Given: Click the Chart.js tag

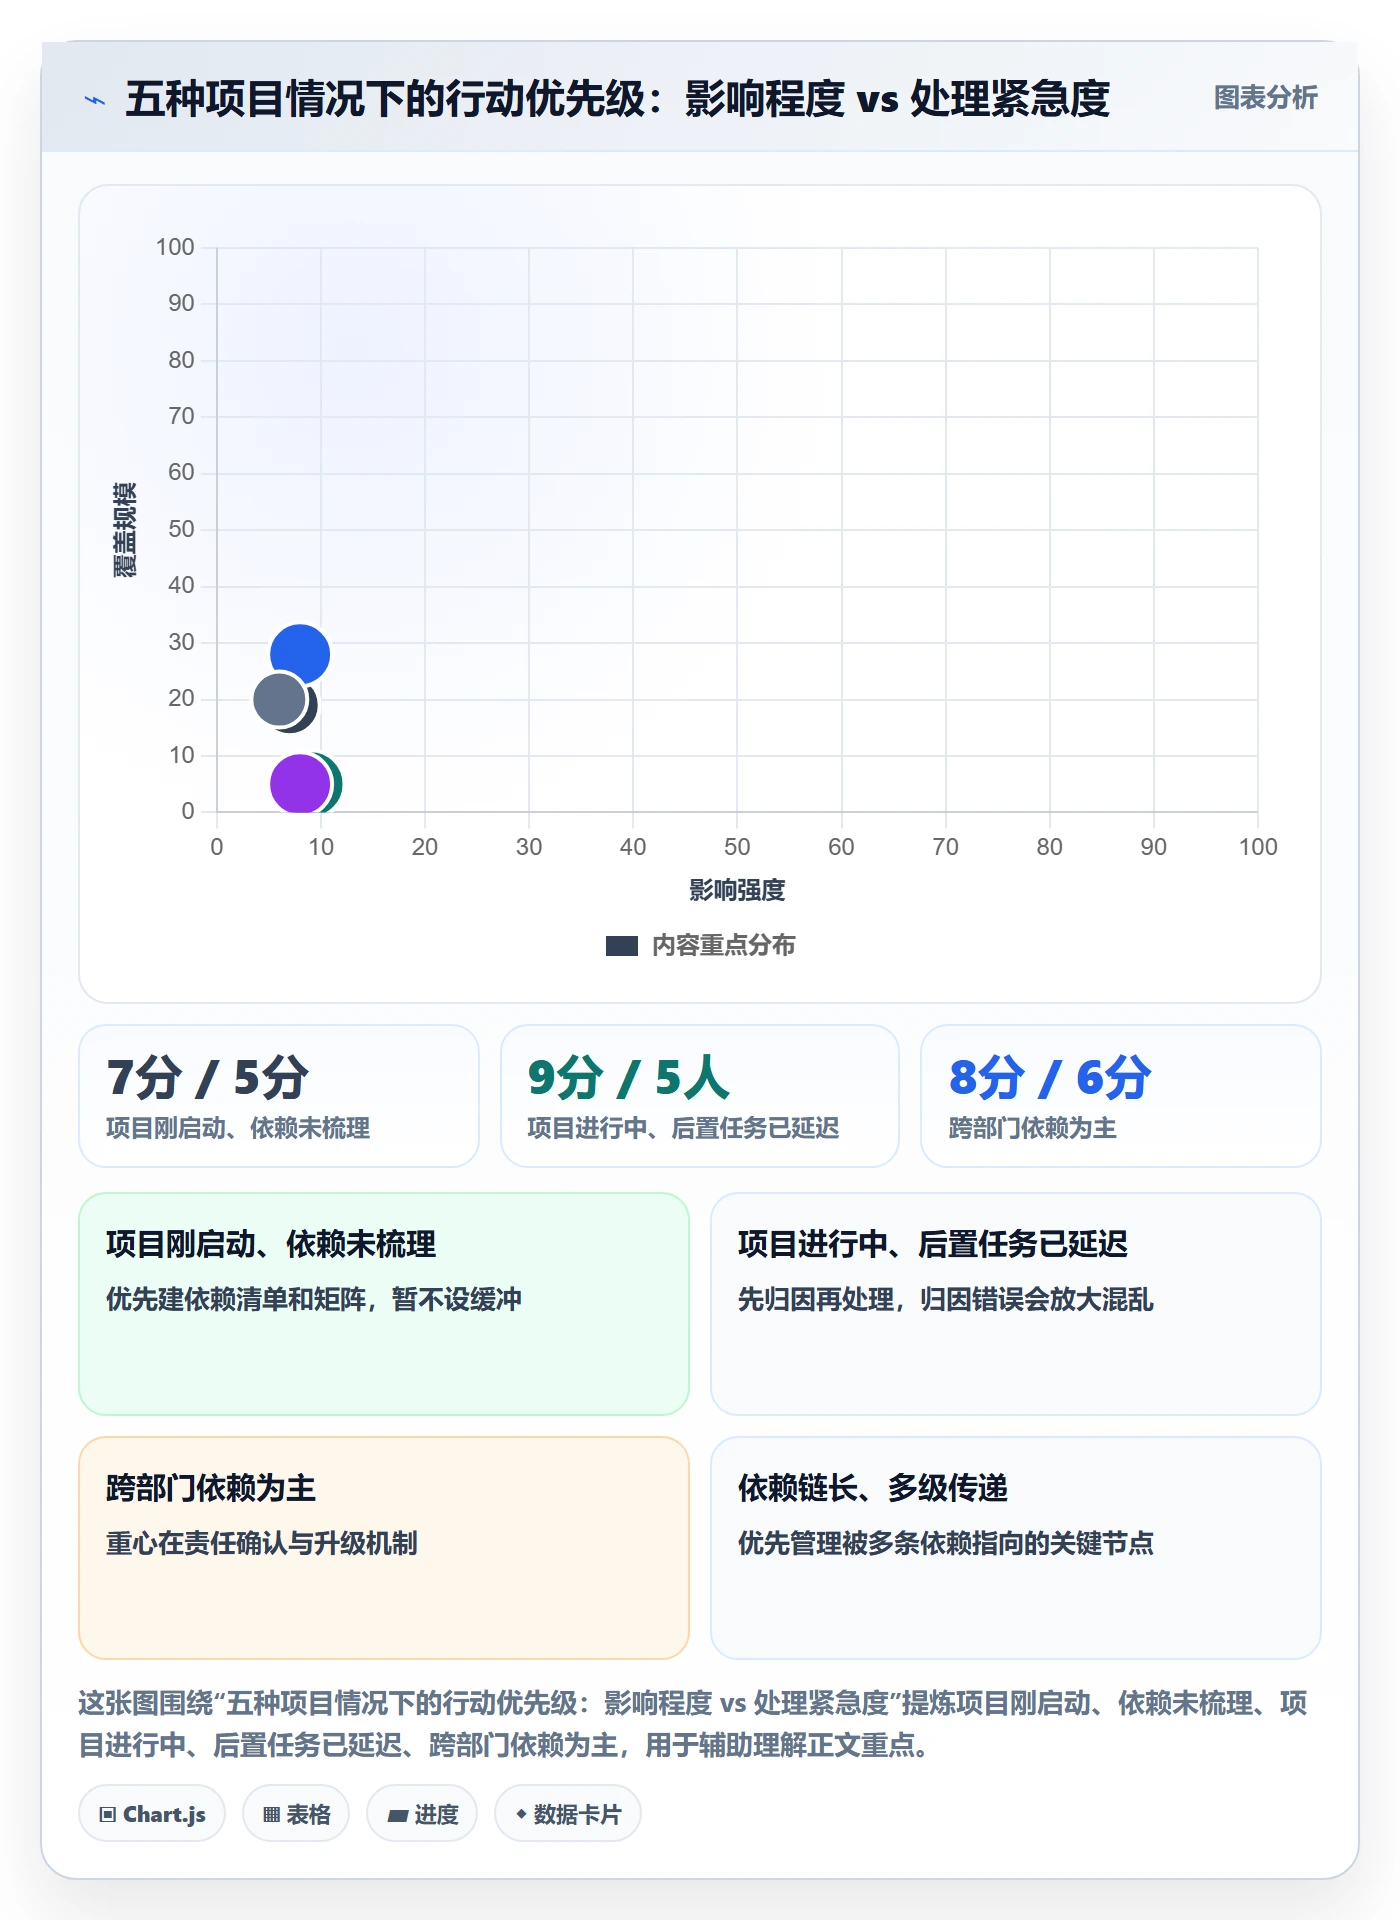Looking at the screenshot, I should coord(152,1814).
